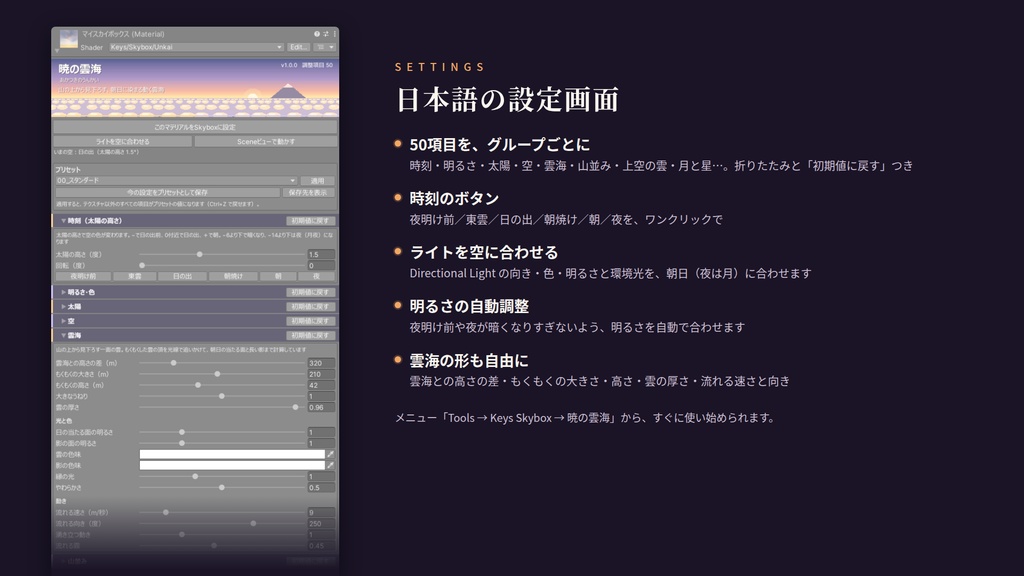The image size is (1024, 576).
Task: Open the material help question-mark icon
Action: [317, 34]
